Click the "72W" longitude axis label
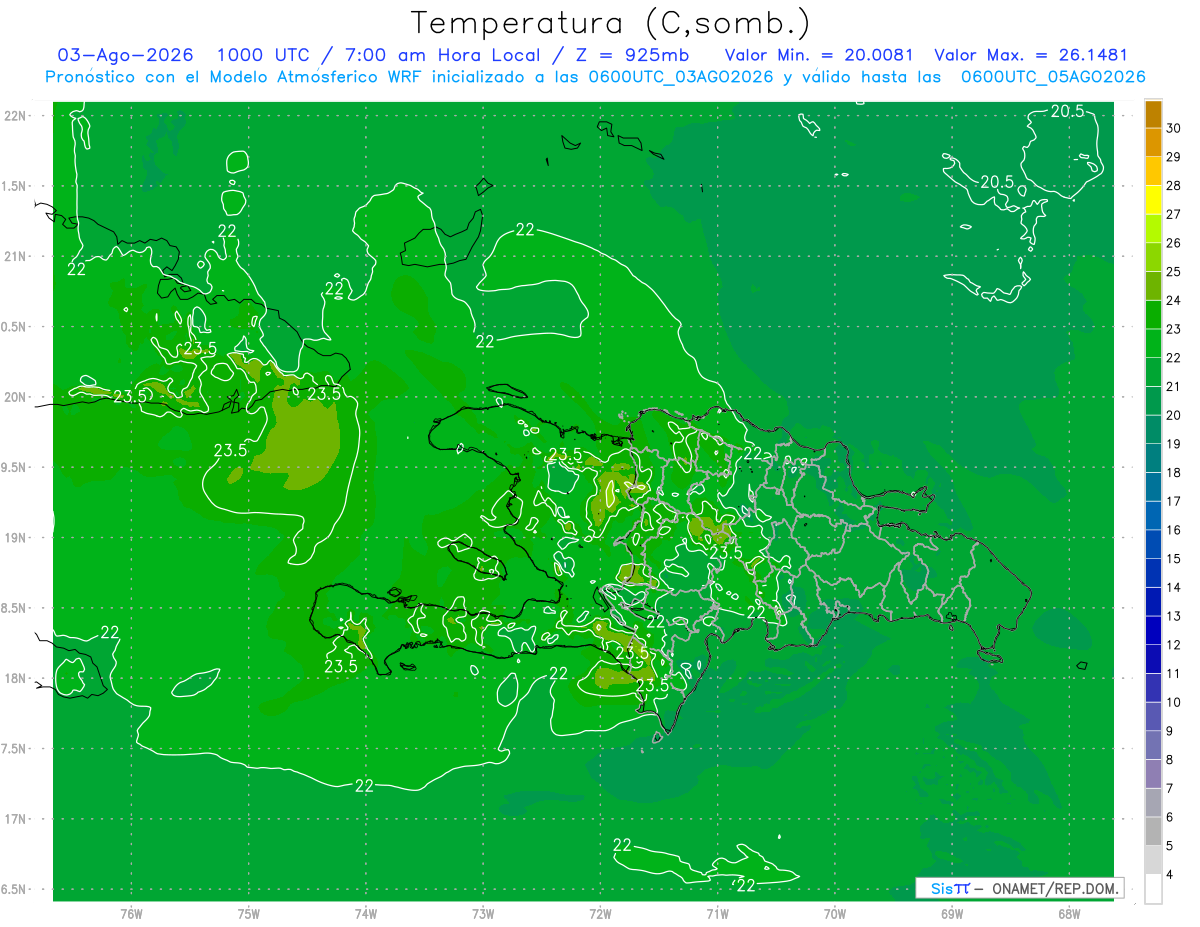This screenshot has height=927, width=1200. 600,914
